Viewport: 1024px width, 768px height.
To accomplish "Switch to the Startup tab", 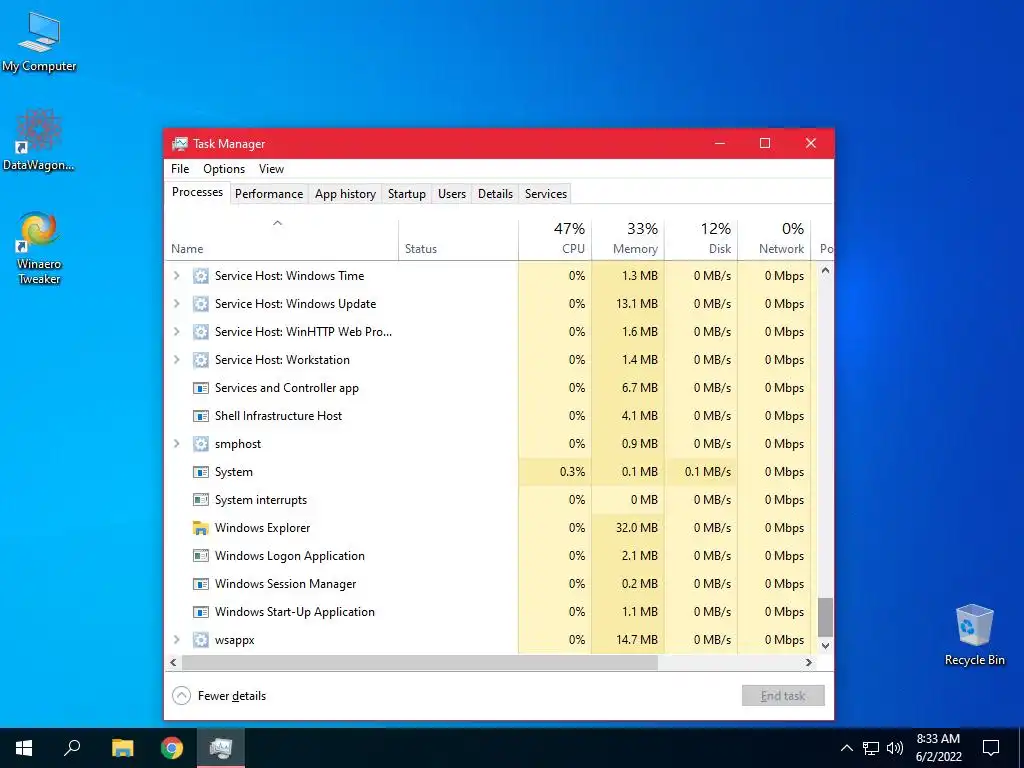I will point(407,194).
